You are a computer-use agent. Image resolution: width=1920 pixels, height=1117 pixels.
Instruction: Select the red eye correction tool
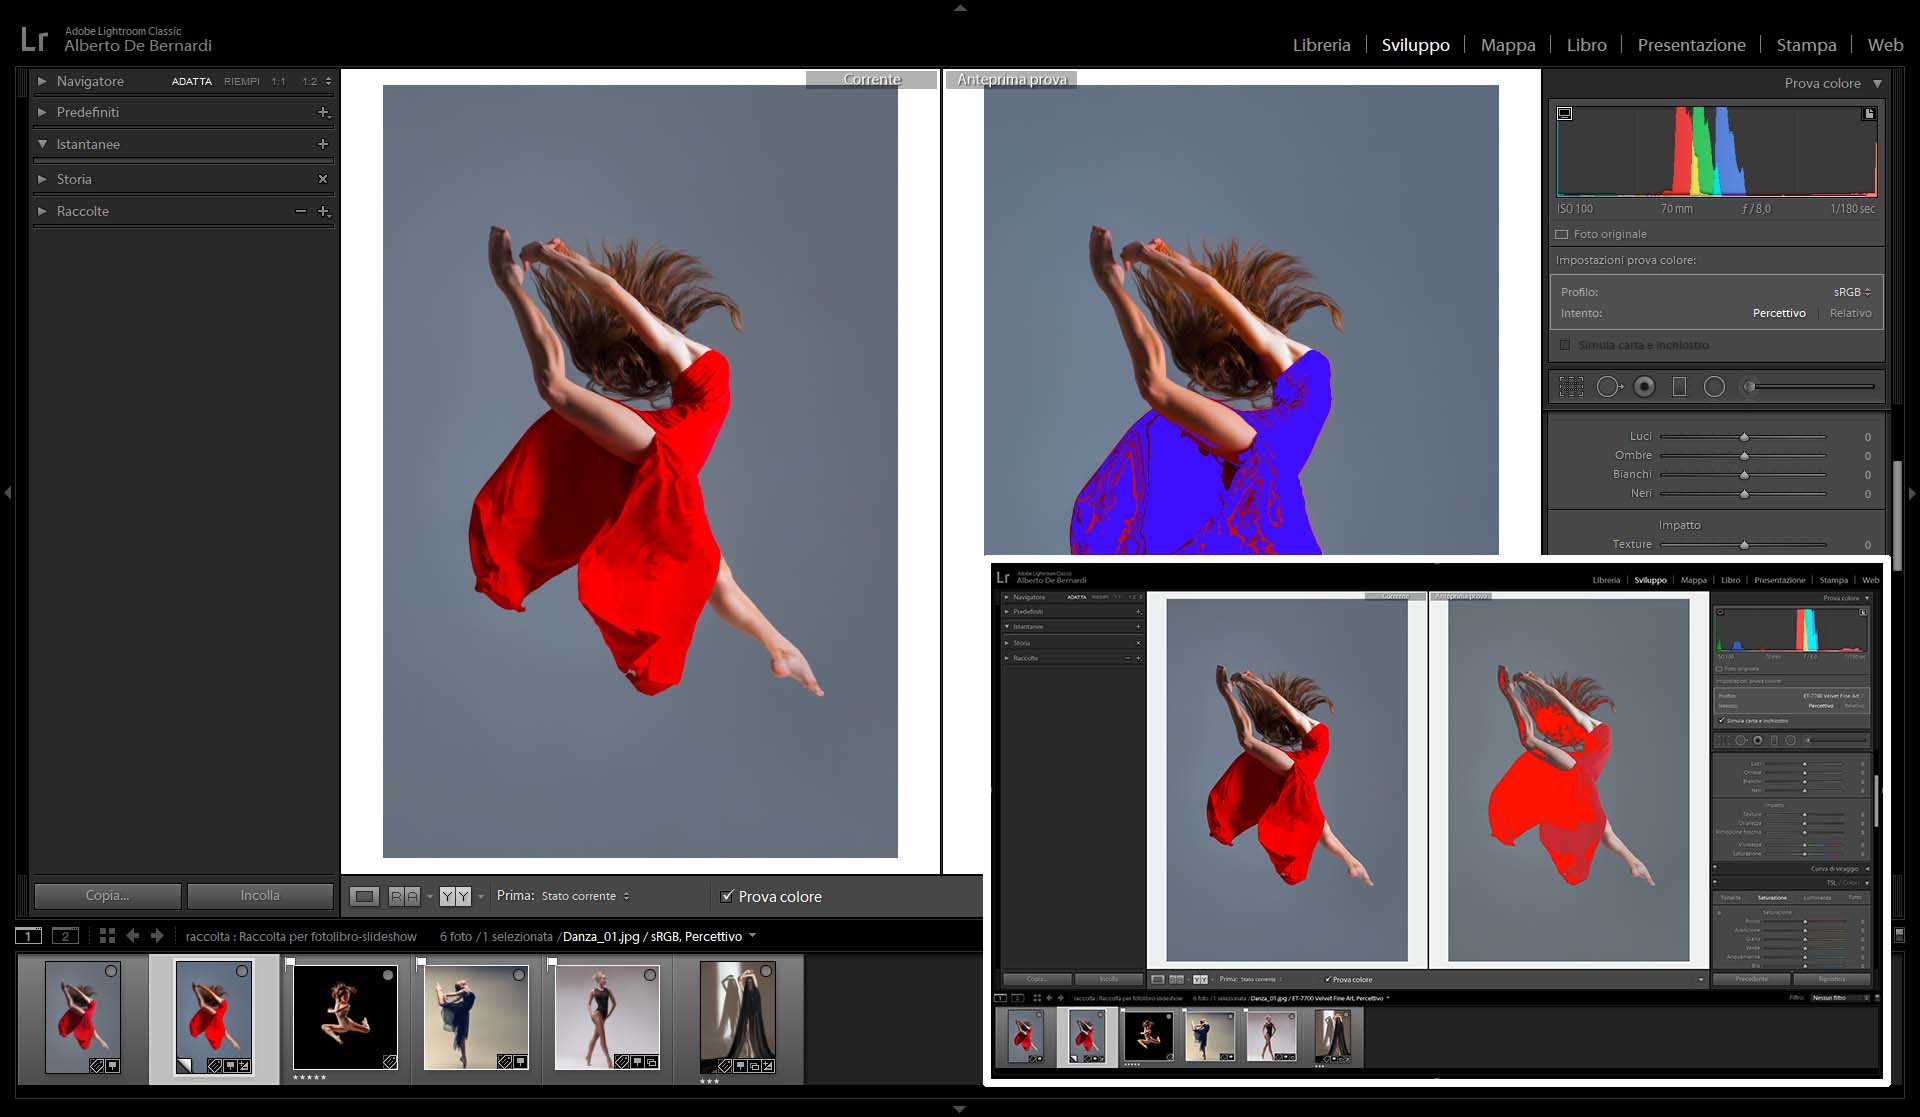pyautogui.click(x=1644, y=387)
